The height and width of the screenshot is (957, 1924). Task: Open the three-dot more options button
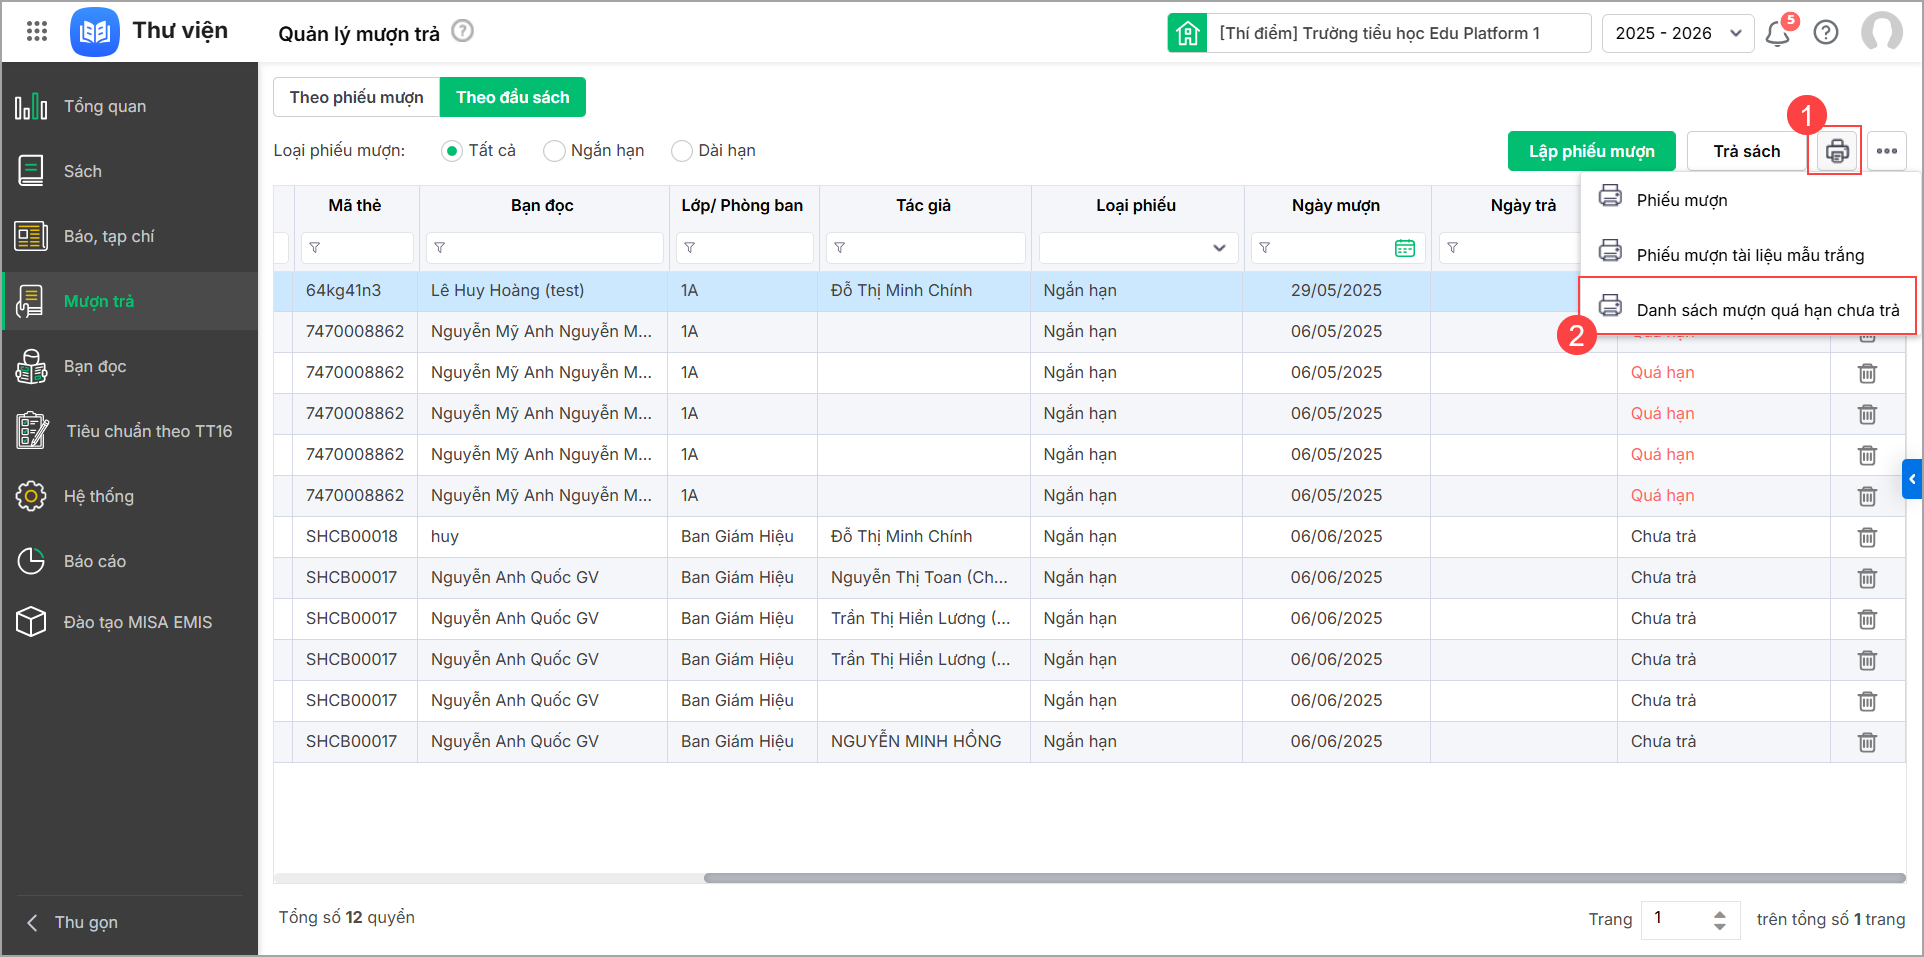click(1887, 151)
